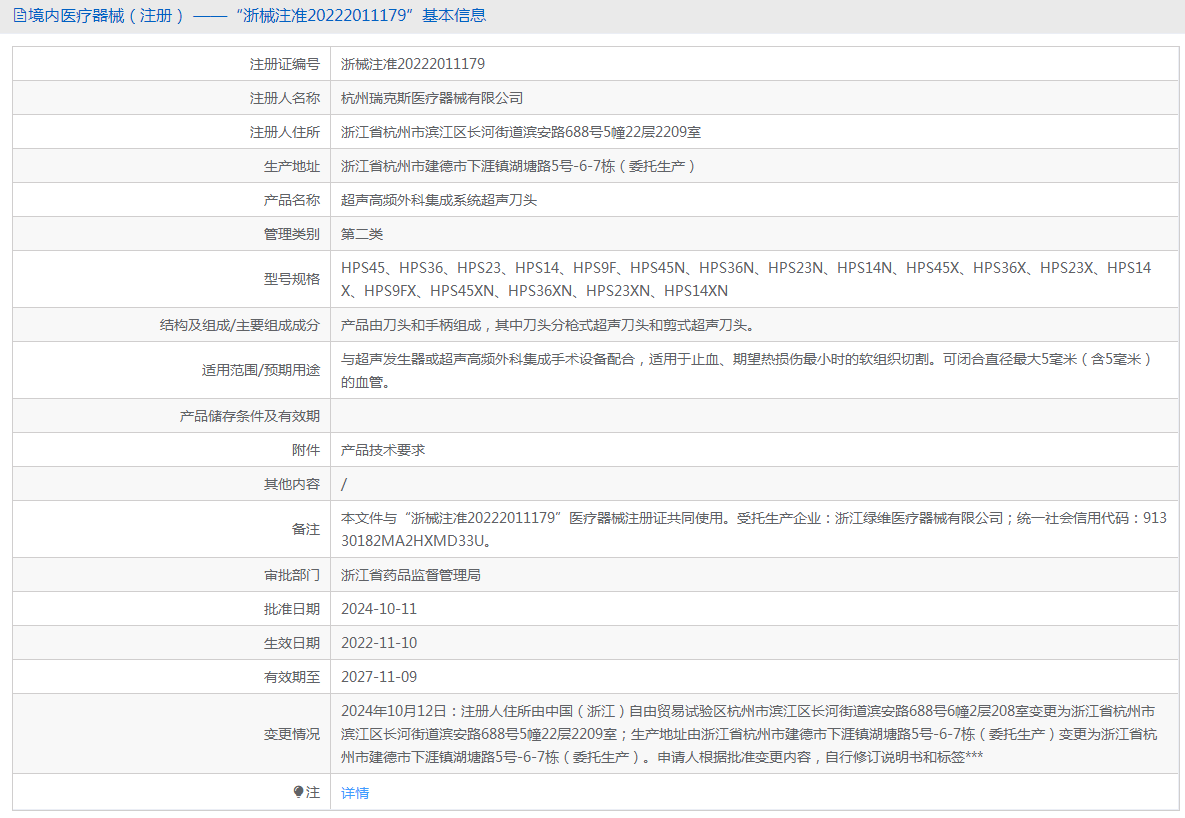
Task: Click the 生产地址 label
Action: (x=292, y=166)
